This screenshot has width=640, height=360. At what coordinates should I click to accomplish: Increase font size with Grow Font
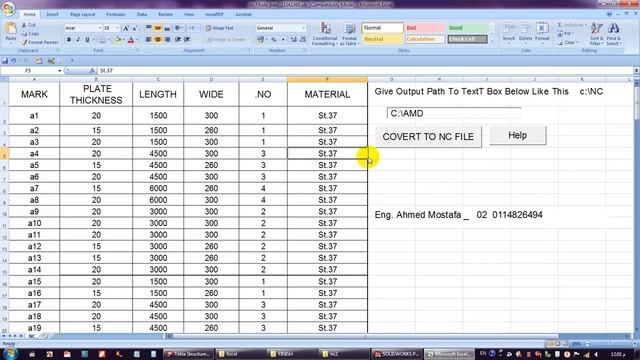(x=126, y=28)
